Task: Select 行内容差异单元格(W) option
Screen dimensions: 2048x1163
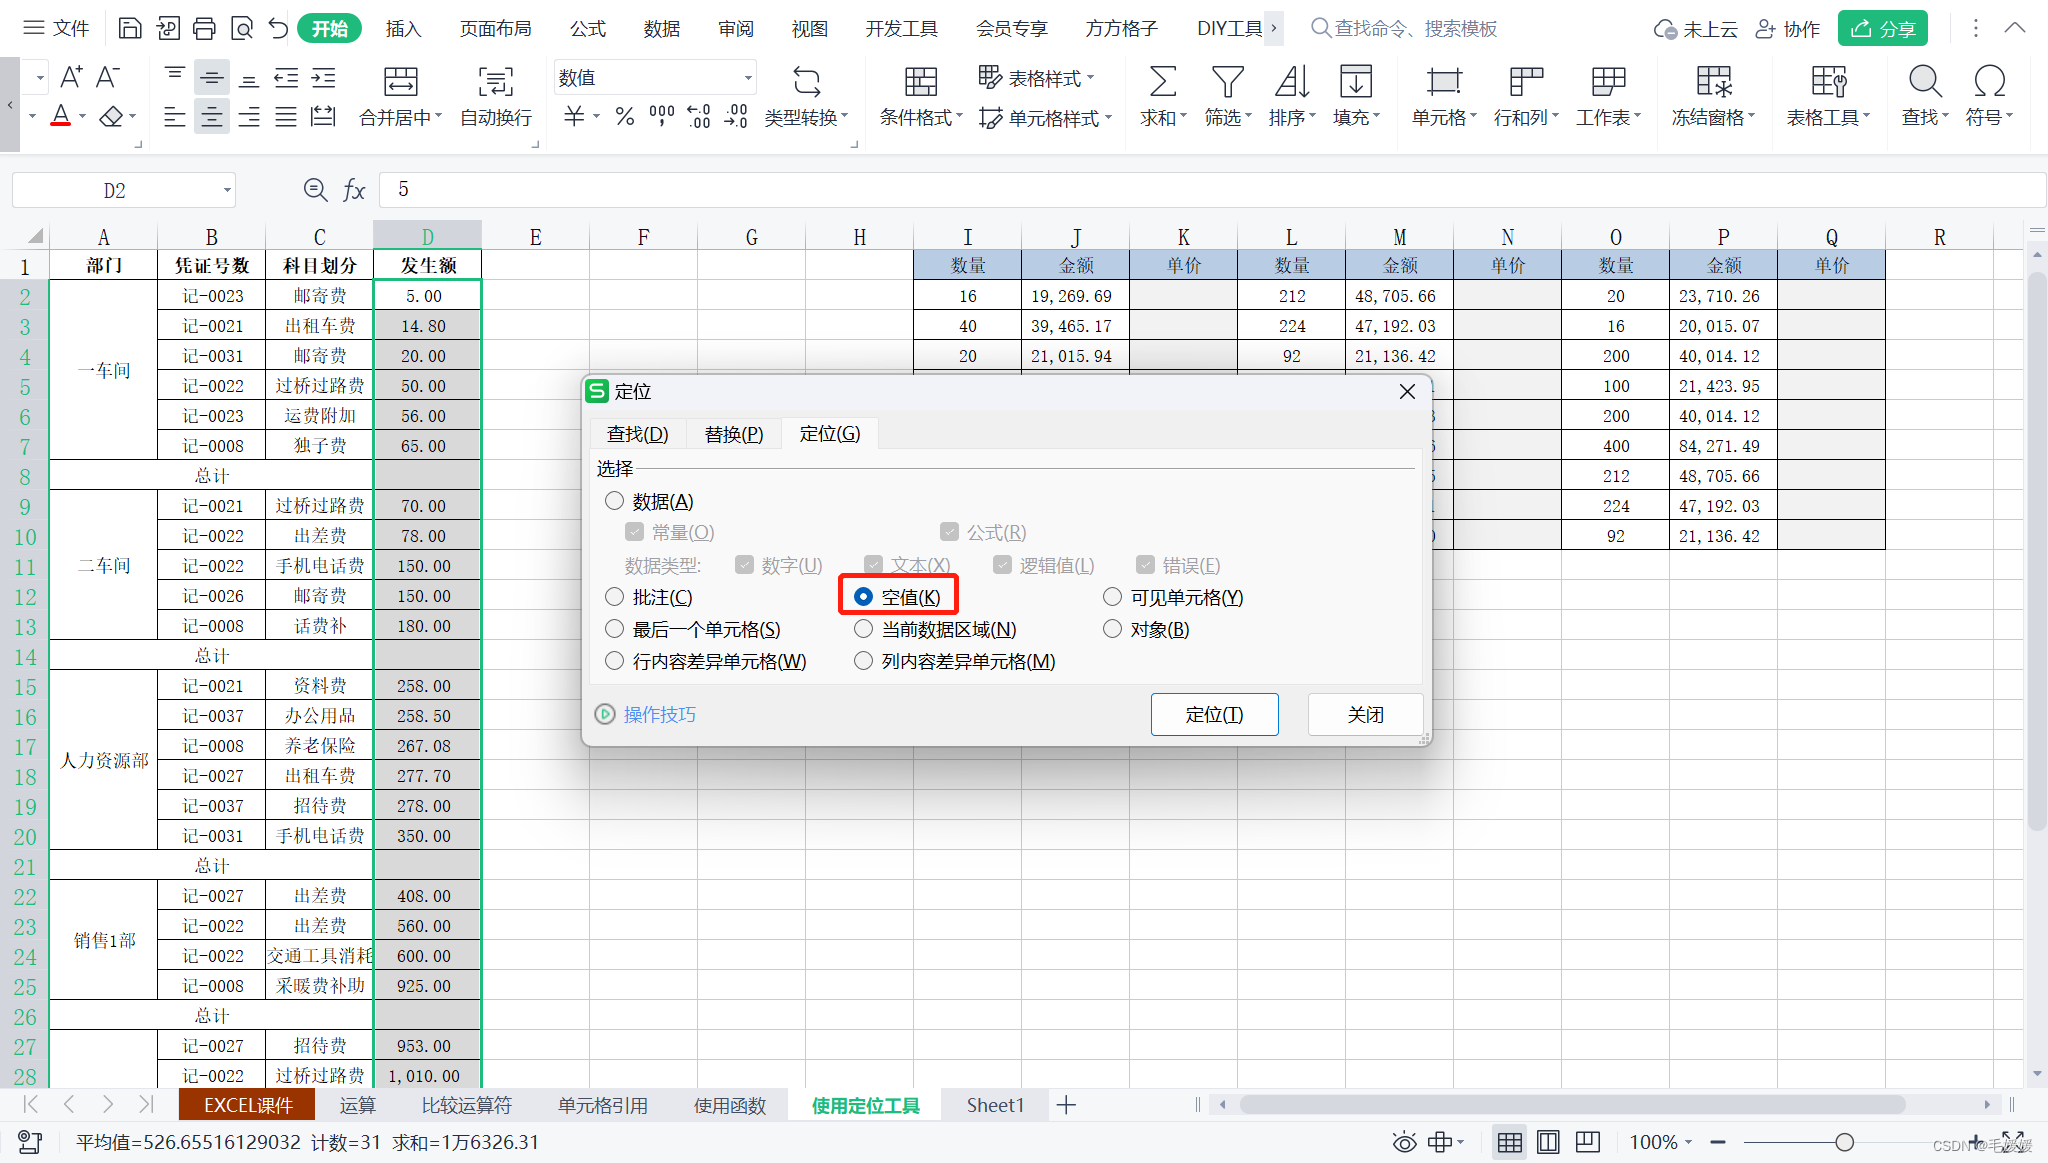Action: coord(614,661)
